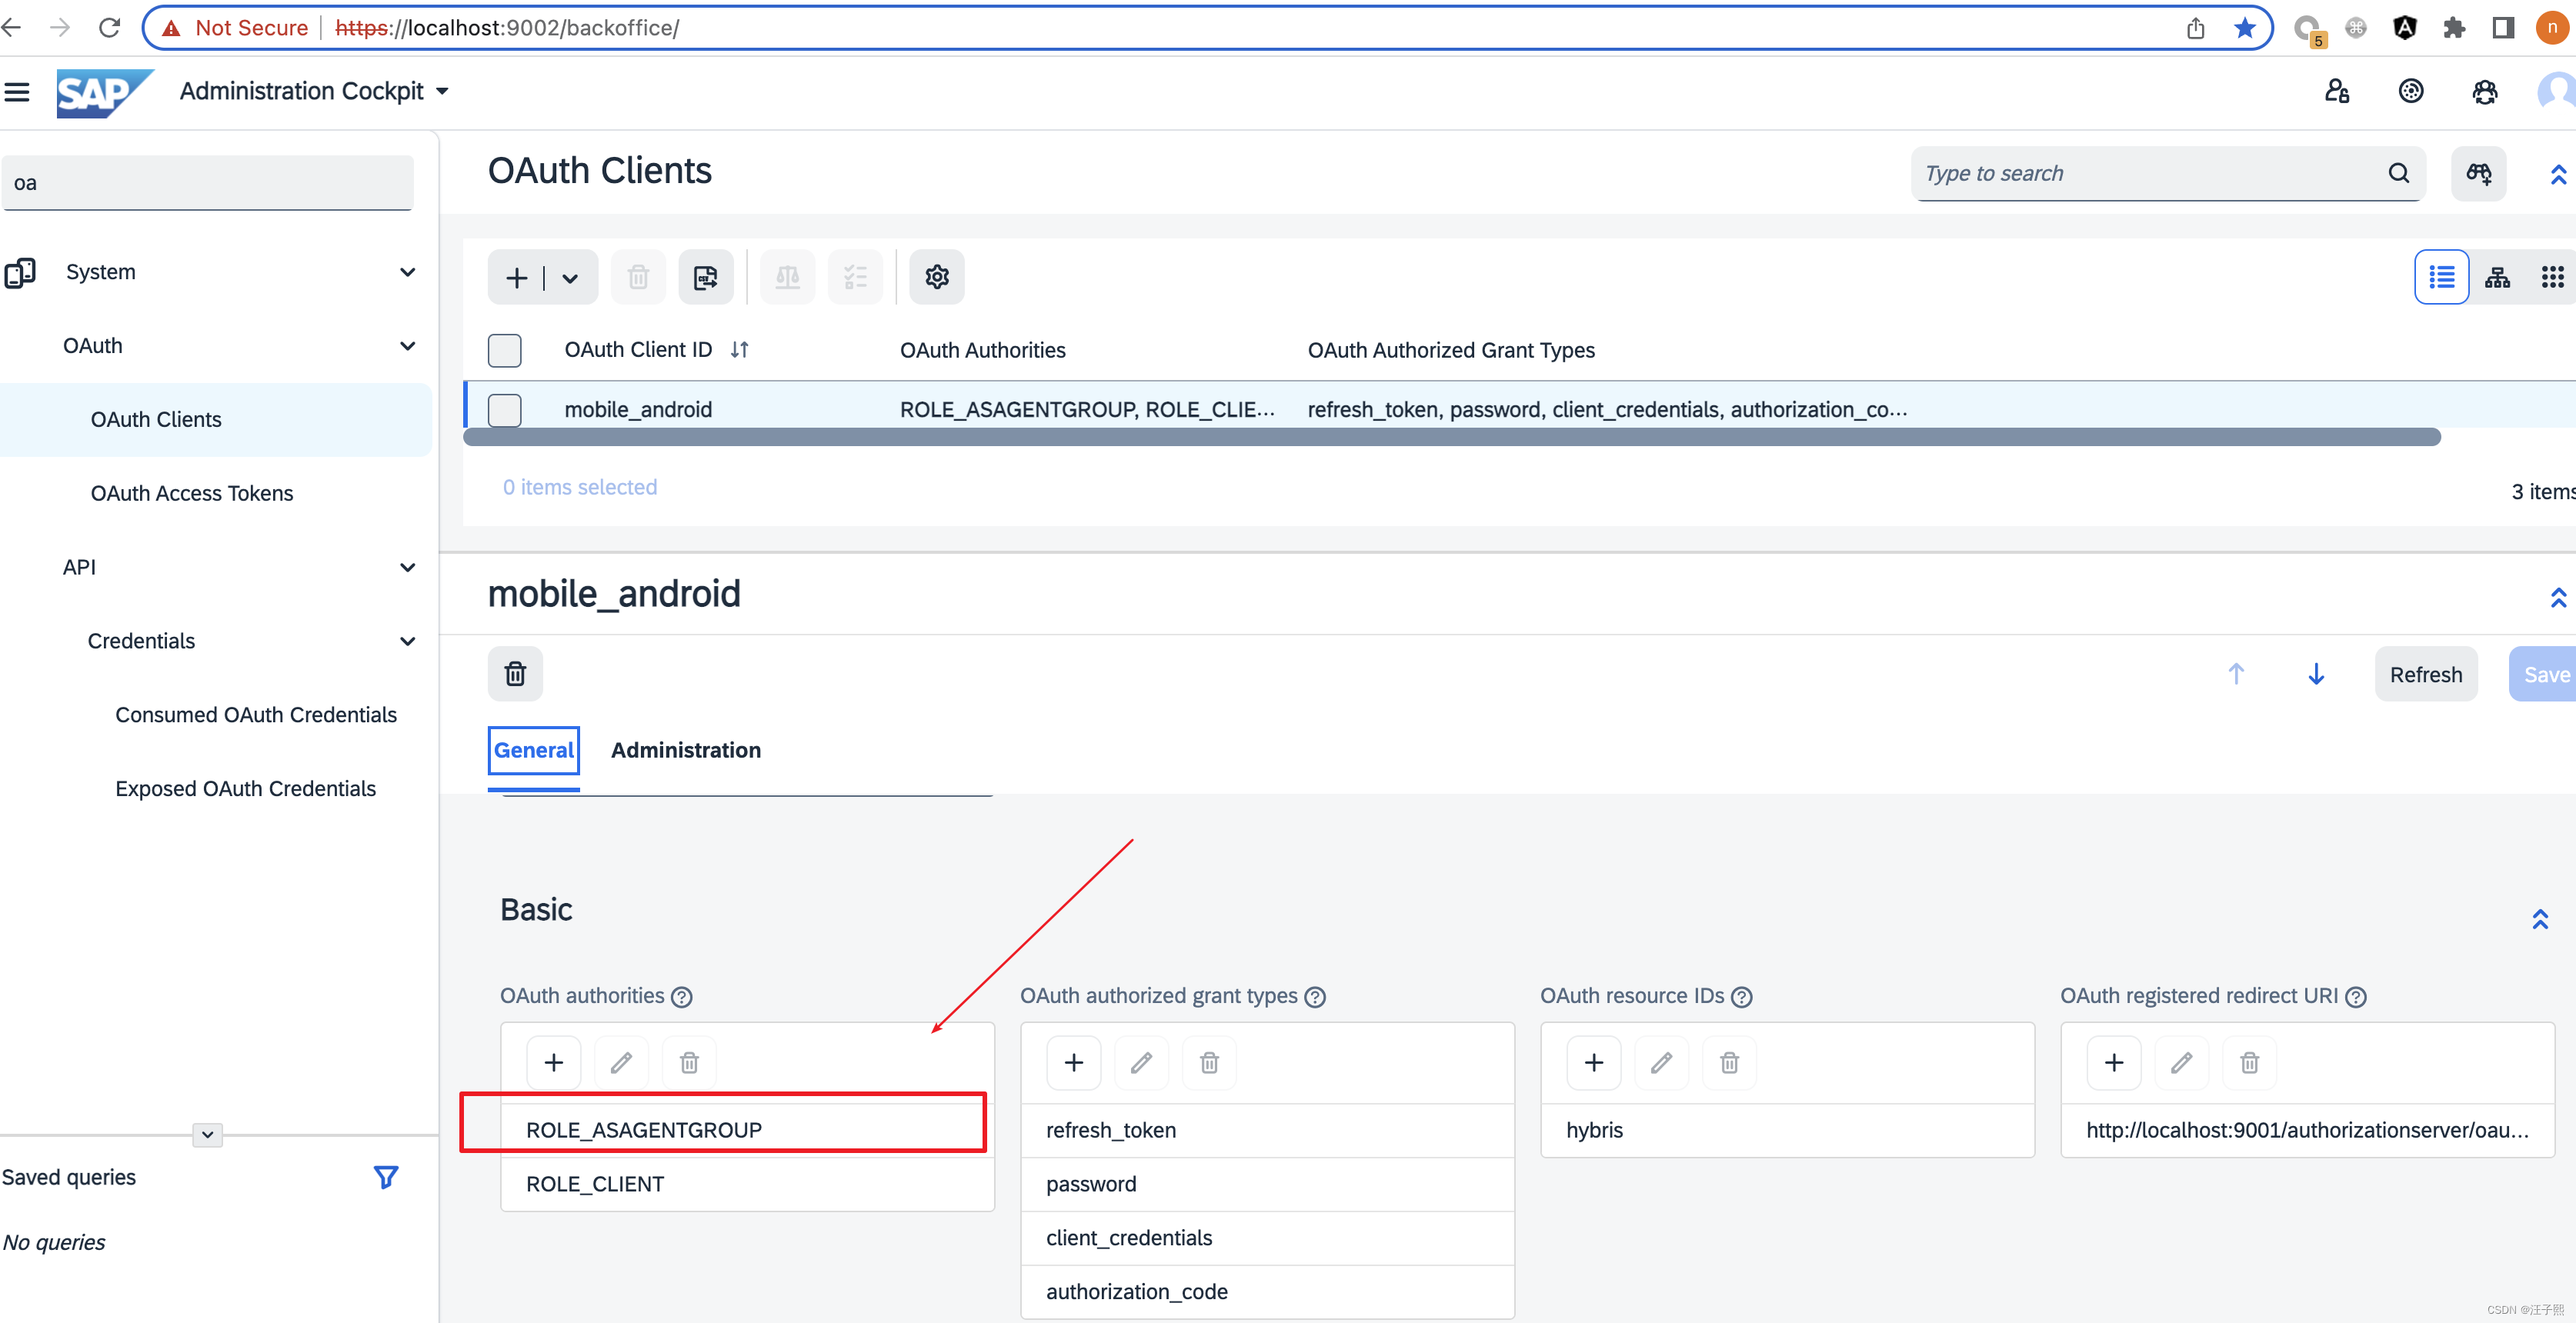Image resolution: width=2576 pixels, height=1323 pixels.
Task: Open OAuth Access Tokens in sidebar
Action: (x=191, y=493)
